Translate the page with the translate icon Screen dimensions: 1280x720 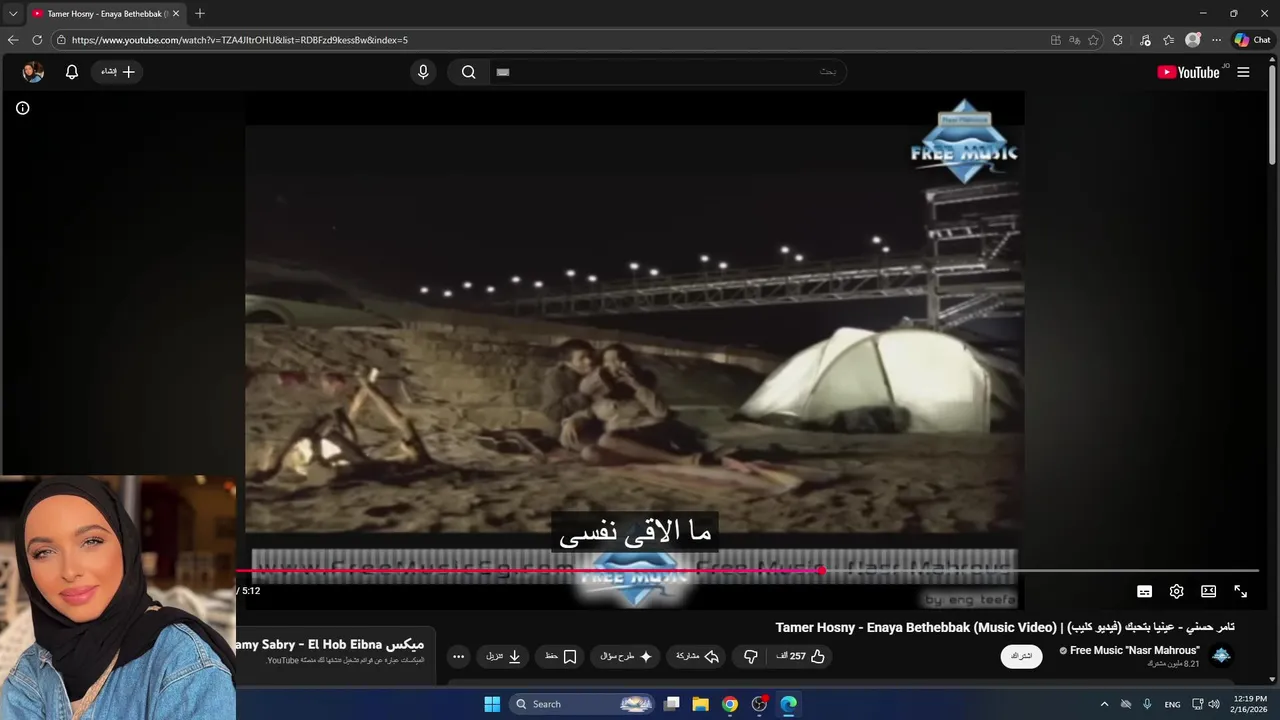click(x=1074, y=40)
